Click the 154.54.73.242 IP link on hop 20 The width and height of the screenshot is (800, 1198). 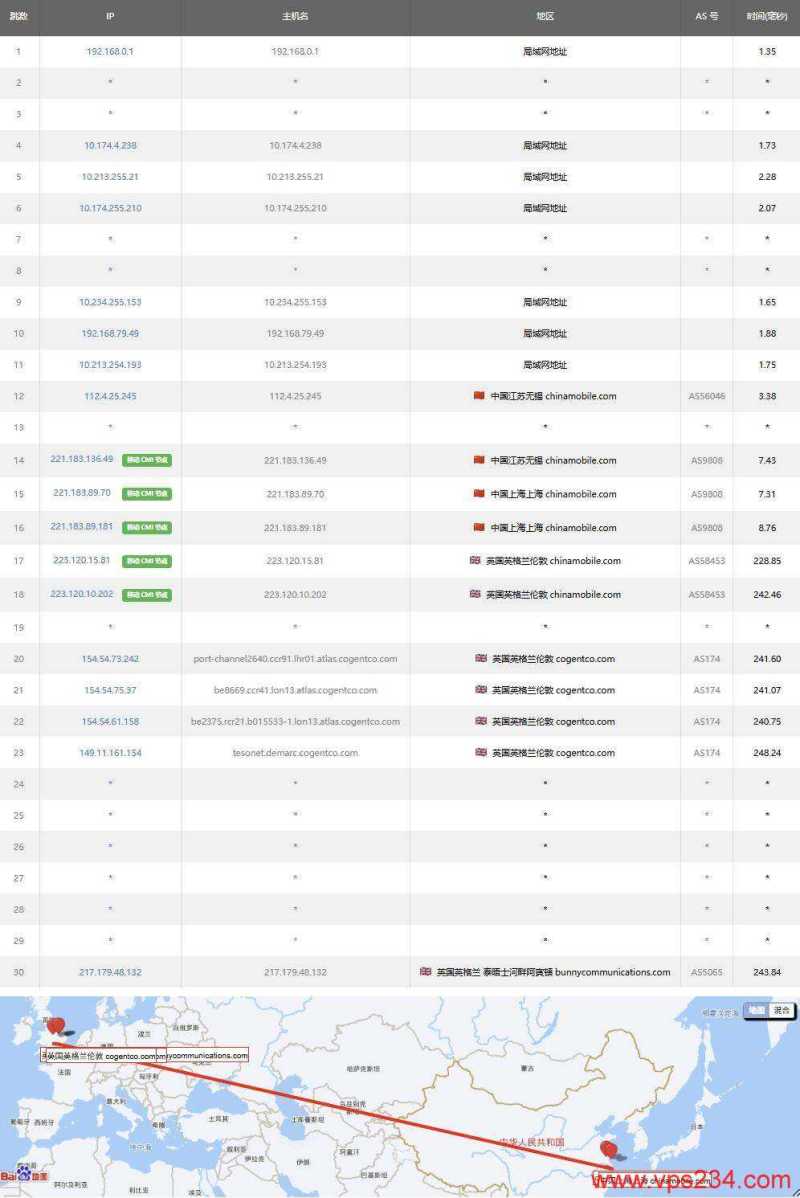tap(109, 658)
